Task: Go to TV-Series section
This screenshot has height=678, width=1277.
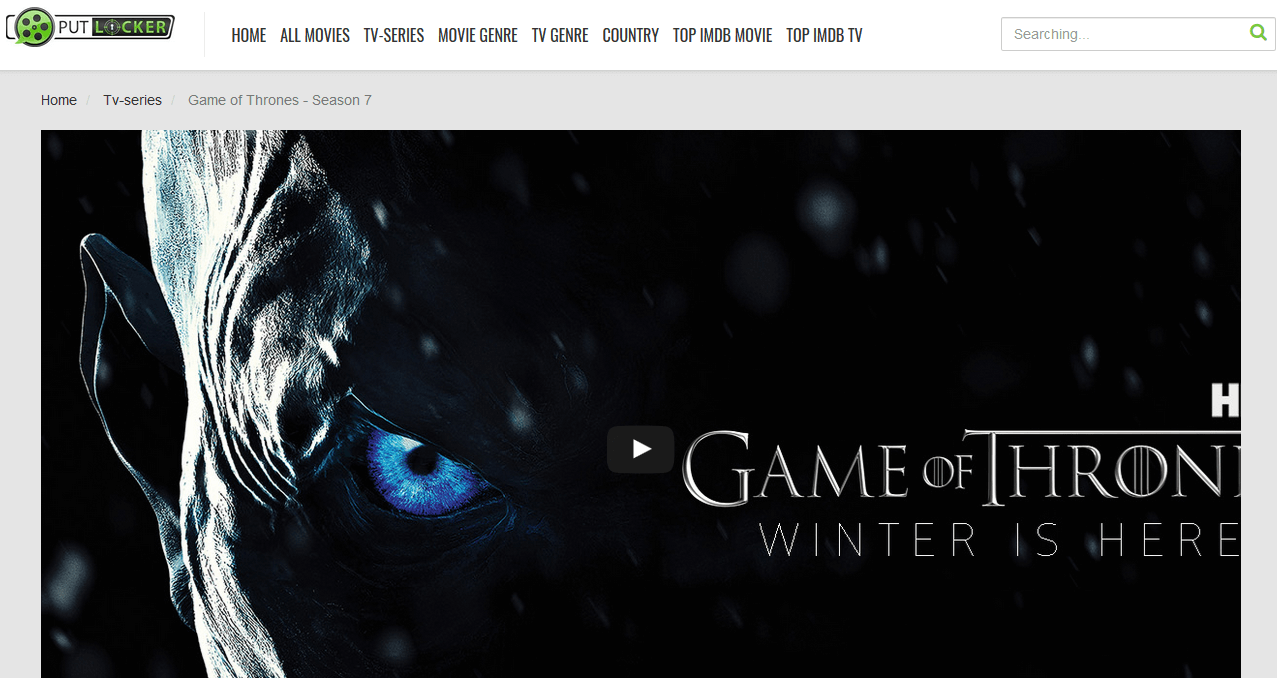Action: click(394, 35)
